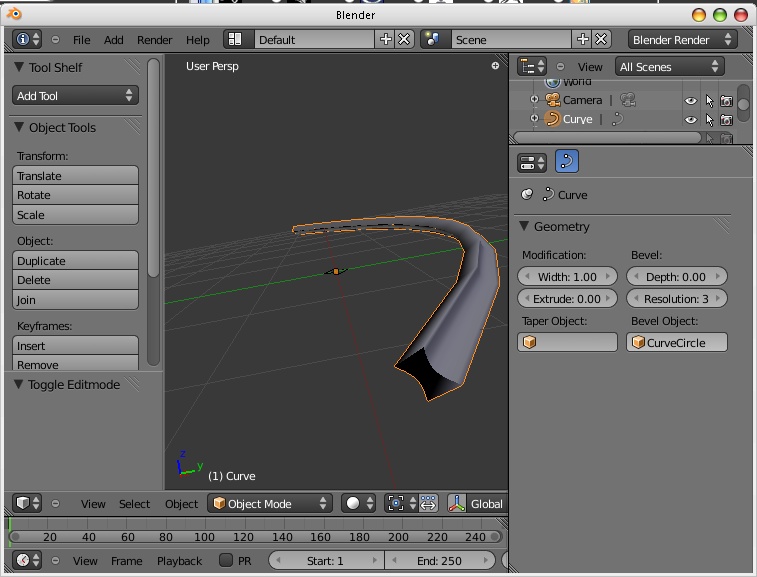Delete the current Scene

coord(601,39)
